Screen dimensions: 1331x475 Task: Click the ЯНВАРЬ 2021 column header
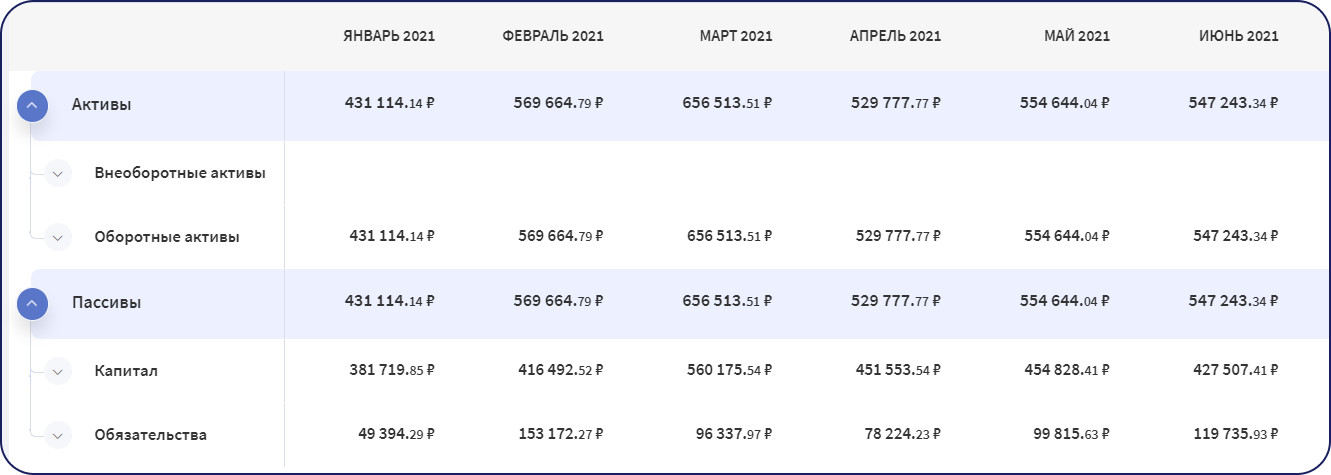[x=388, y=36]
